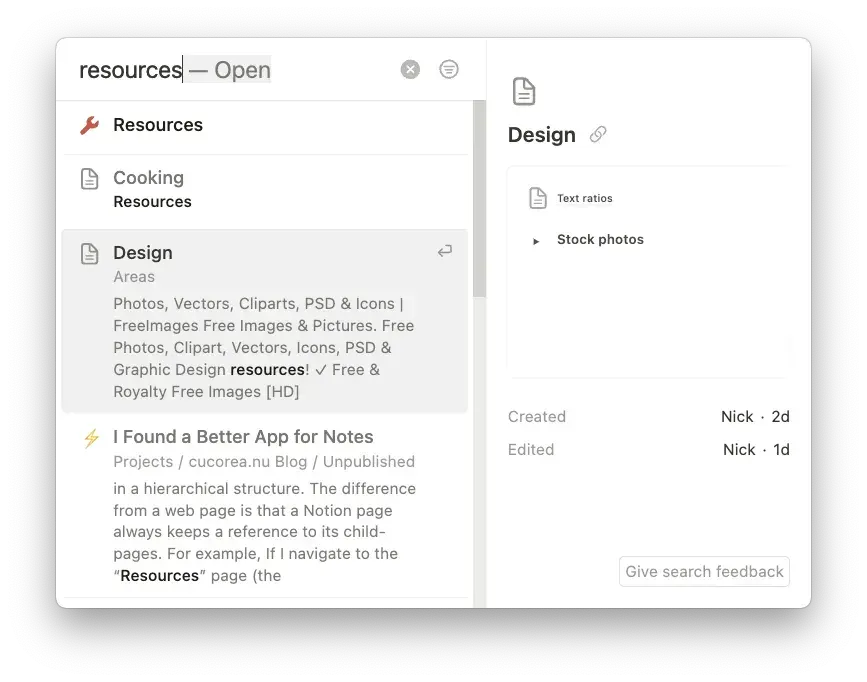Click the page icon next to Cooking
This screenshot has width=867, height=682.
[88, 177]
